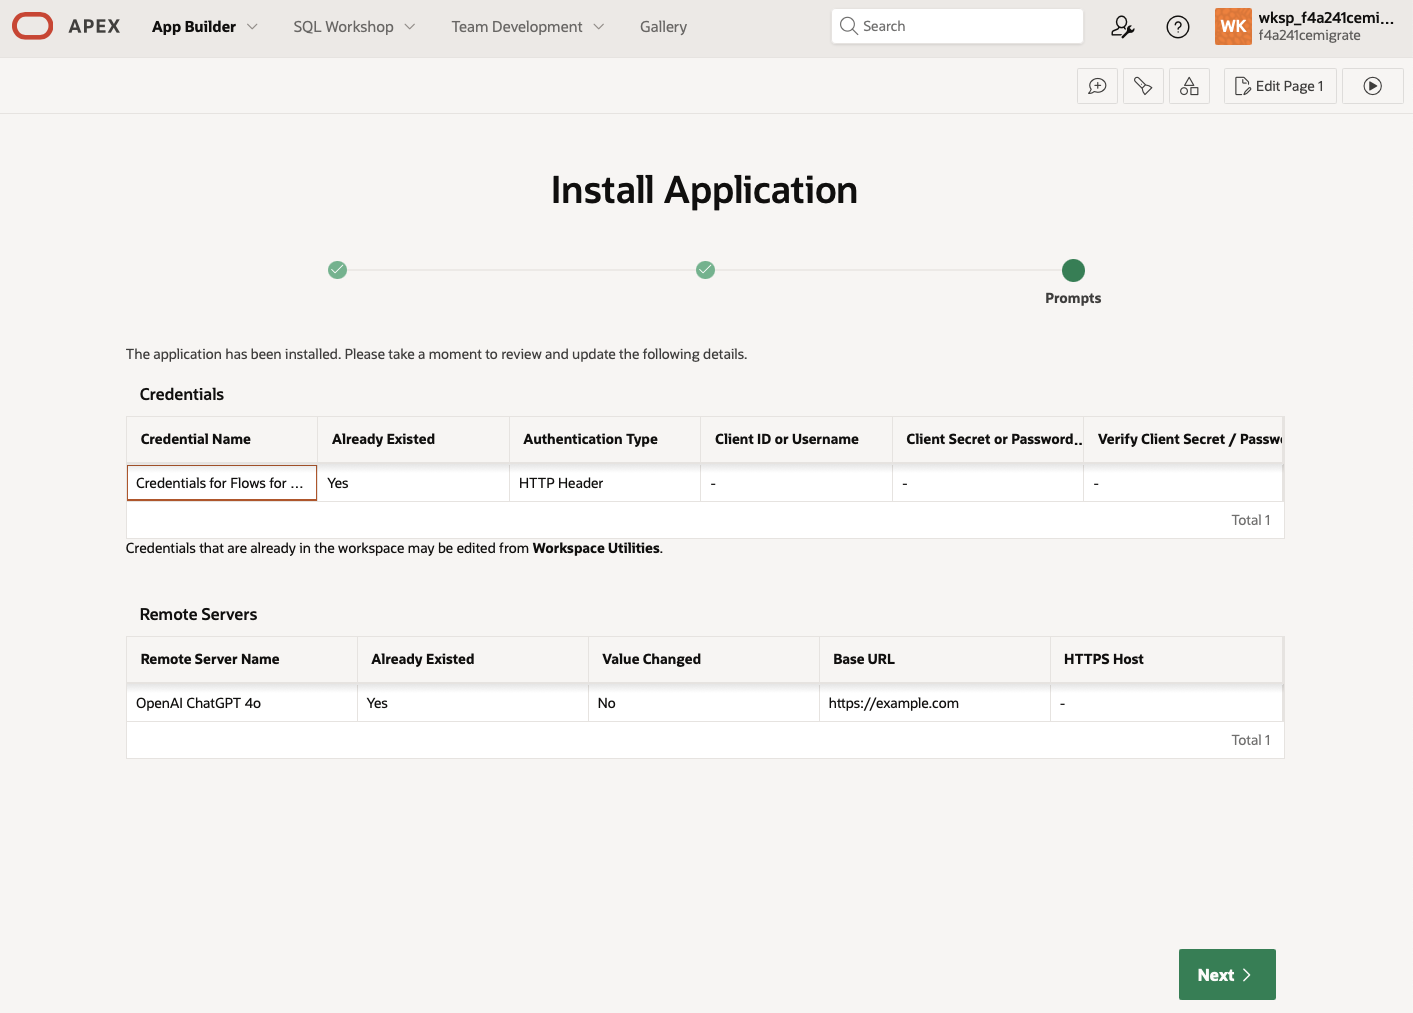Screen dimensions: 1413x1013
Task: Open workspace account menu wksp_f4a241cemi
Action: click(1326, 26)
